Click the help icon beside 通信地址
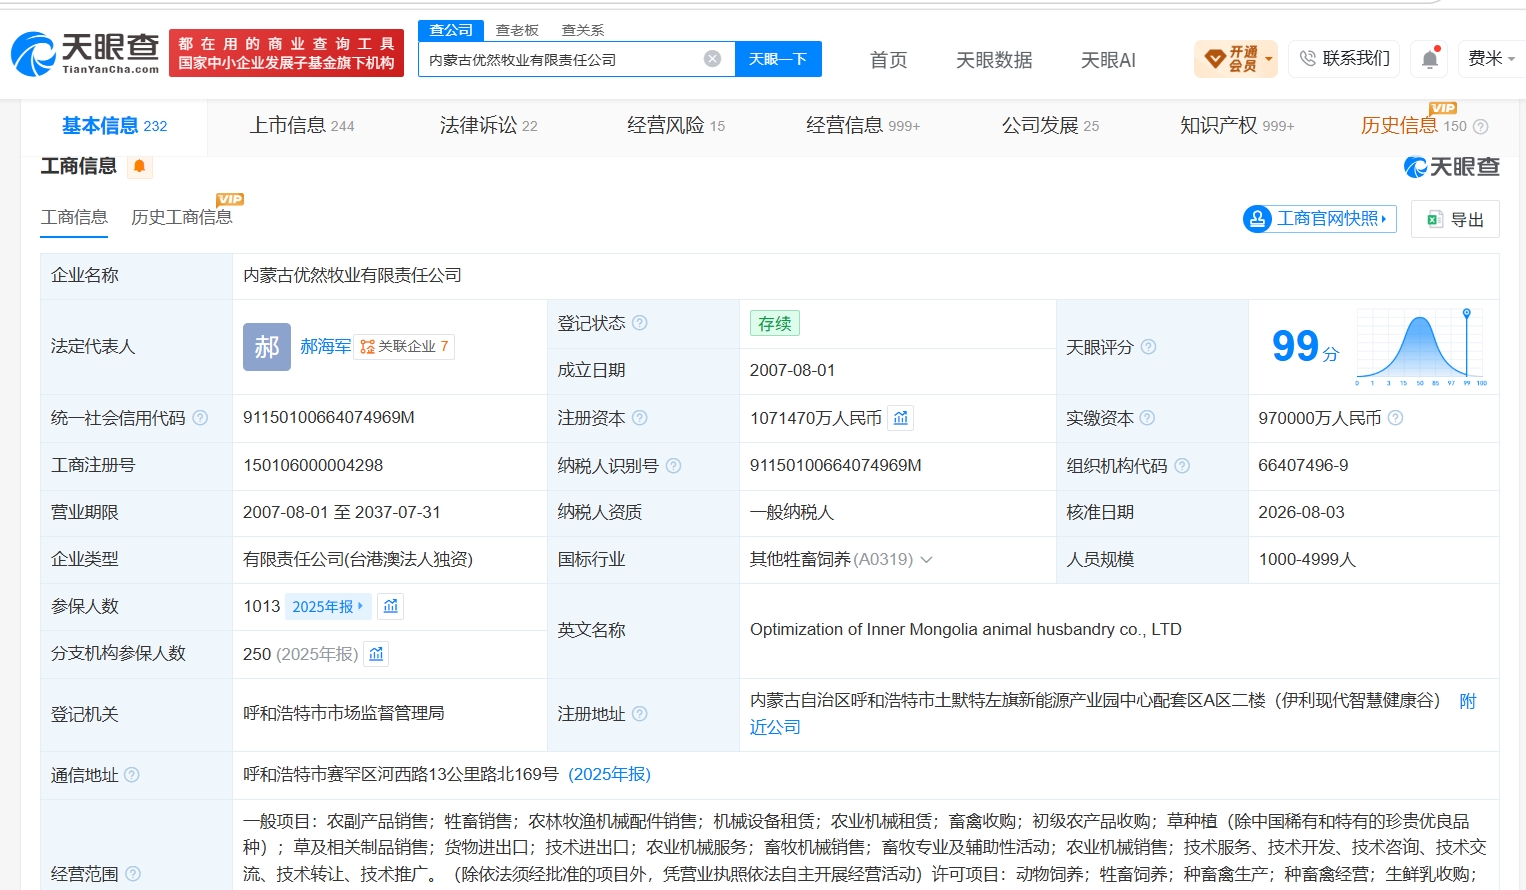 click(132, 775)
